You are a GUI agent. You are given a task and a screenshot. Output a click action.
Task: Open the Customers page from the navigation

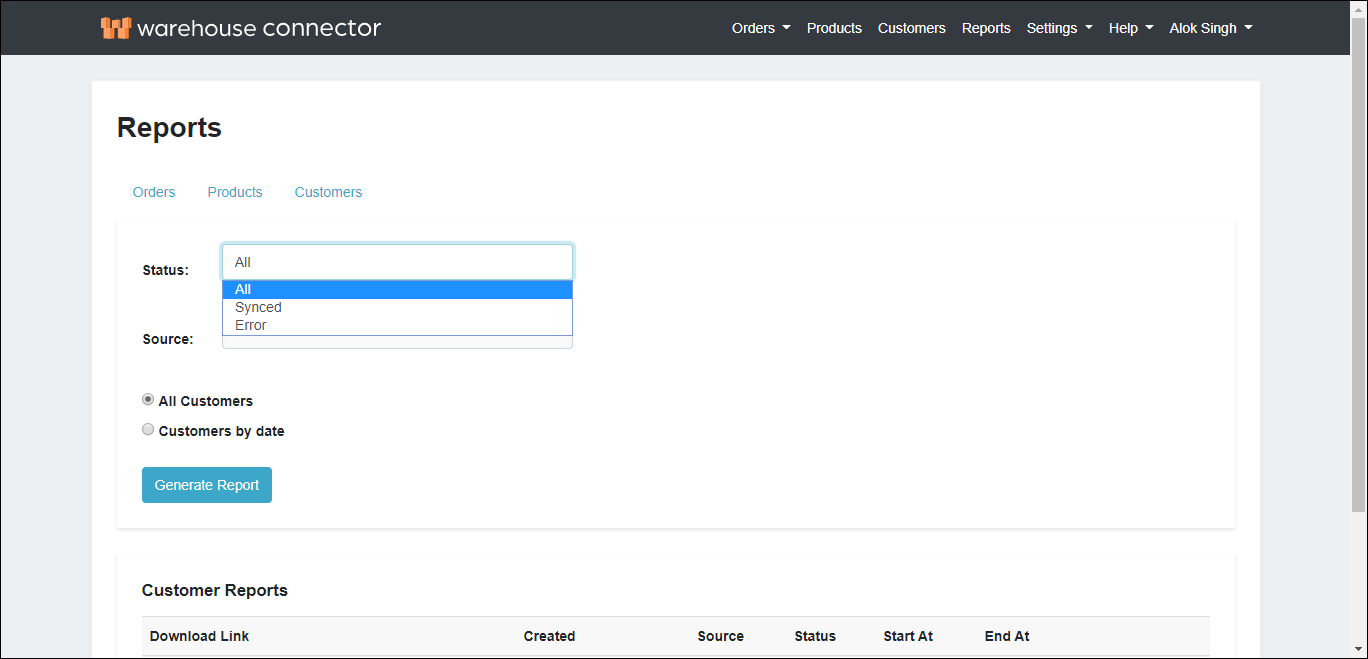pos(911,28)
